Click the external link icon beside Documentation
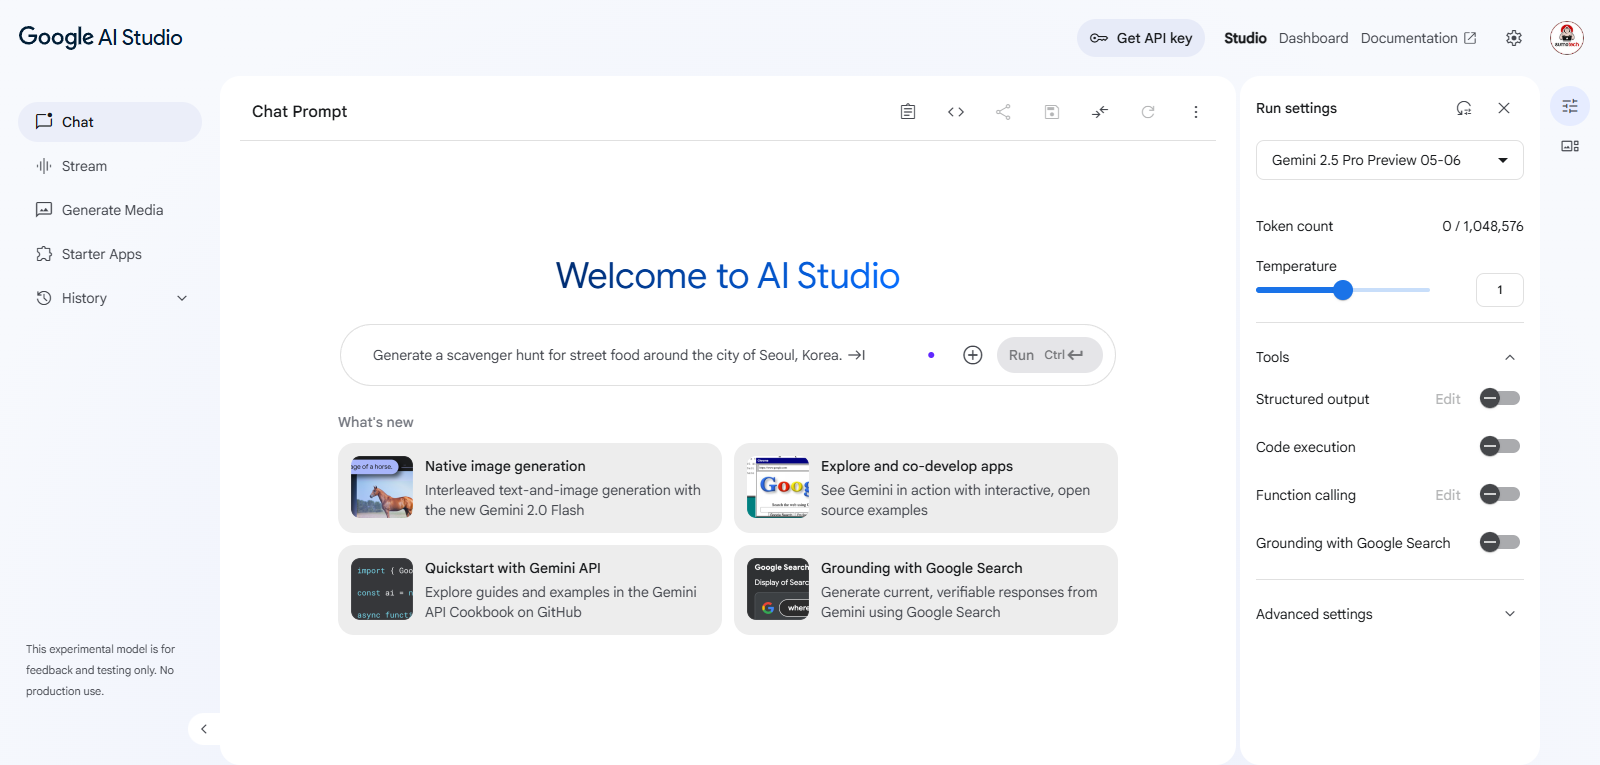1600x765 pixels. coord(1470,38)
